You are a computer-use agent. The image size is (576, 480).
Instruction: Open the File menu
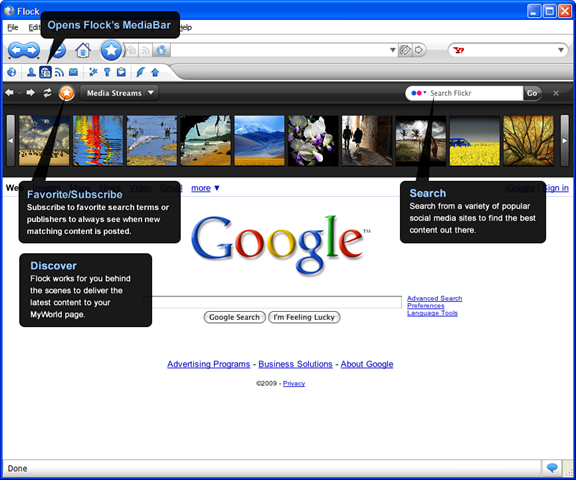tap(12, 27)
